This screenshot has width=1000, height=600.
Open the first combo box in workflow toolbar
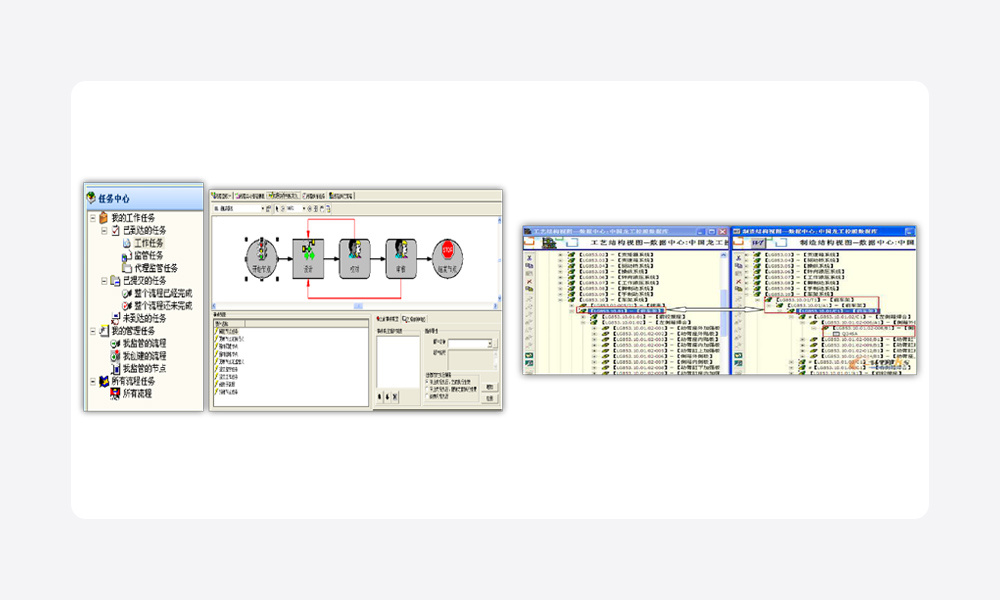(x=239, y=209)
